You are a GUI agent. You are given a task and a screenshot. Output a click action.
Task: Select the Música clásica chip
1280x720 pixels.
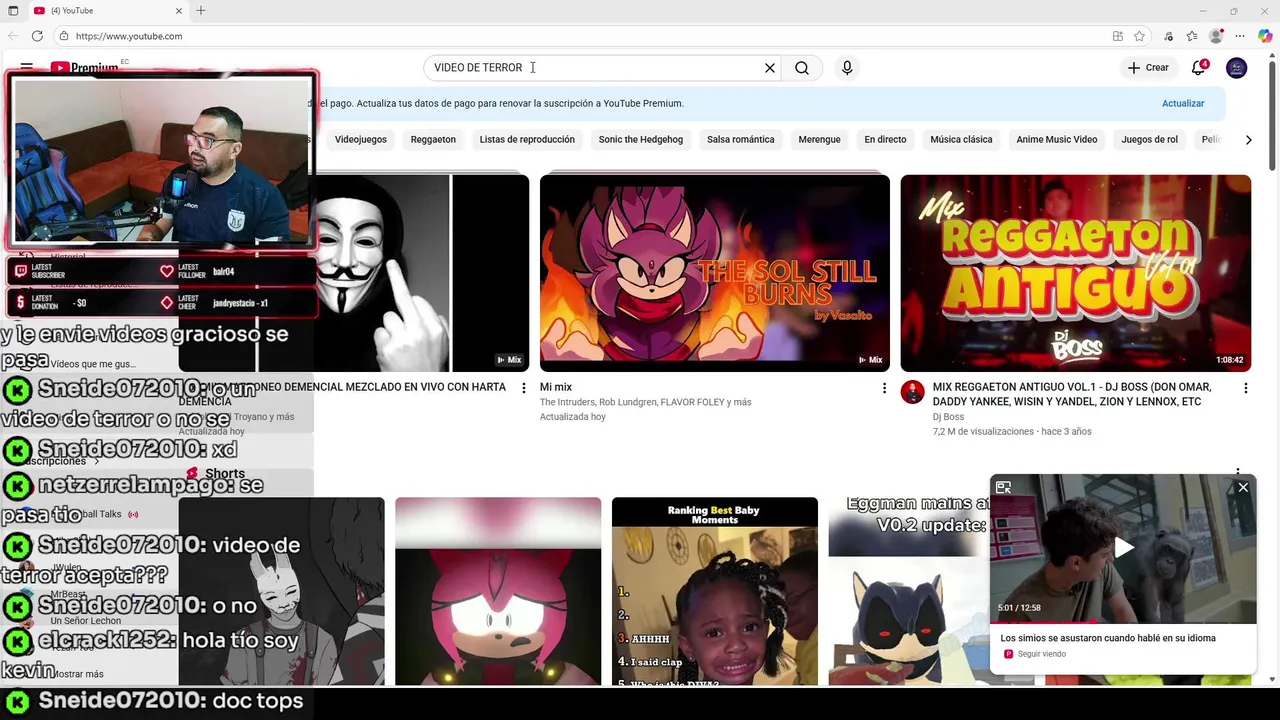tap(961, 140)
